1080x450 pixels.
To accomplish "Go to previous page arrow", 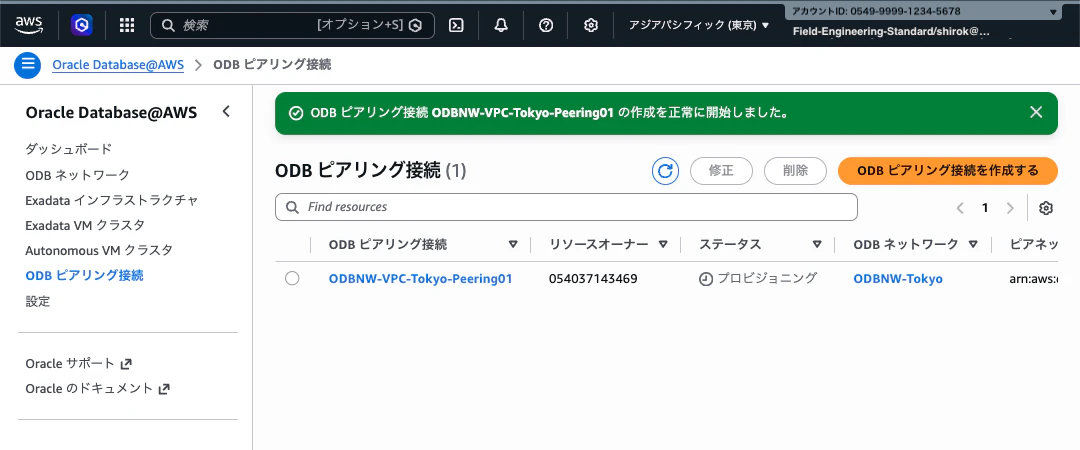I will pyautogui.click(x=960, y=208).
